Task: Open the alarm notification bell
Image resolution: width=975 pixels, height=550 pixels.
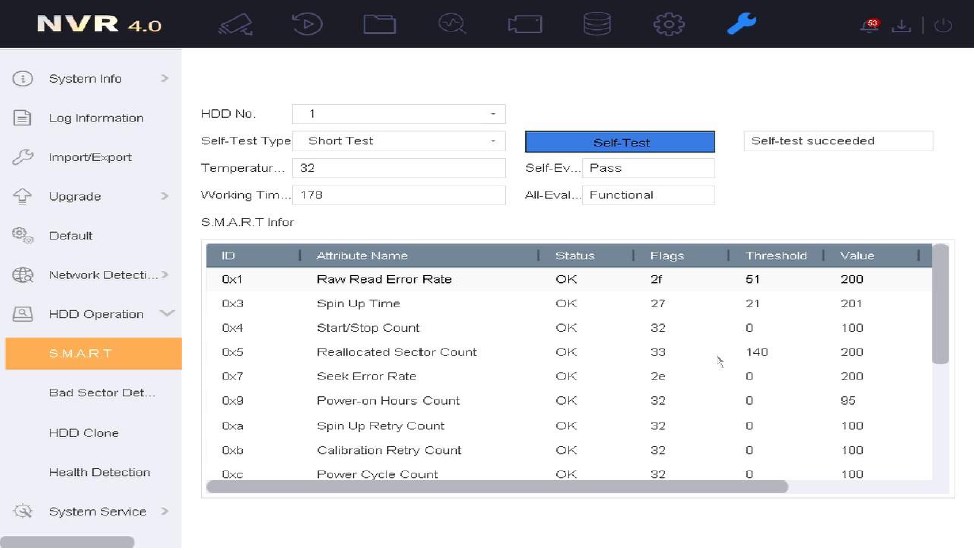Action: [x=869, y=26]
